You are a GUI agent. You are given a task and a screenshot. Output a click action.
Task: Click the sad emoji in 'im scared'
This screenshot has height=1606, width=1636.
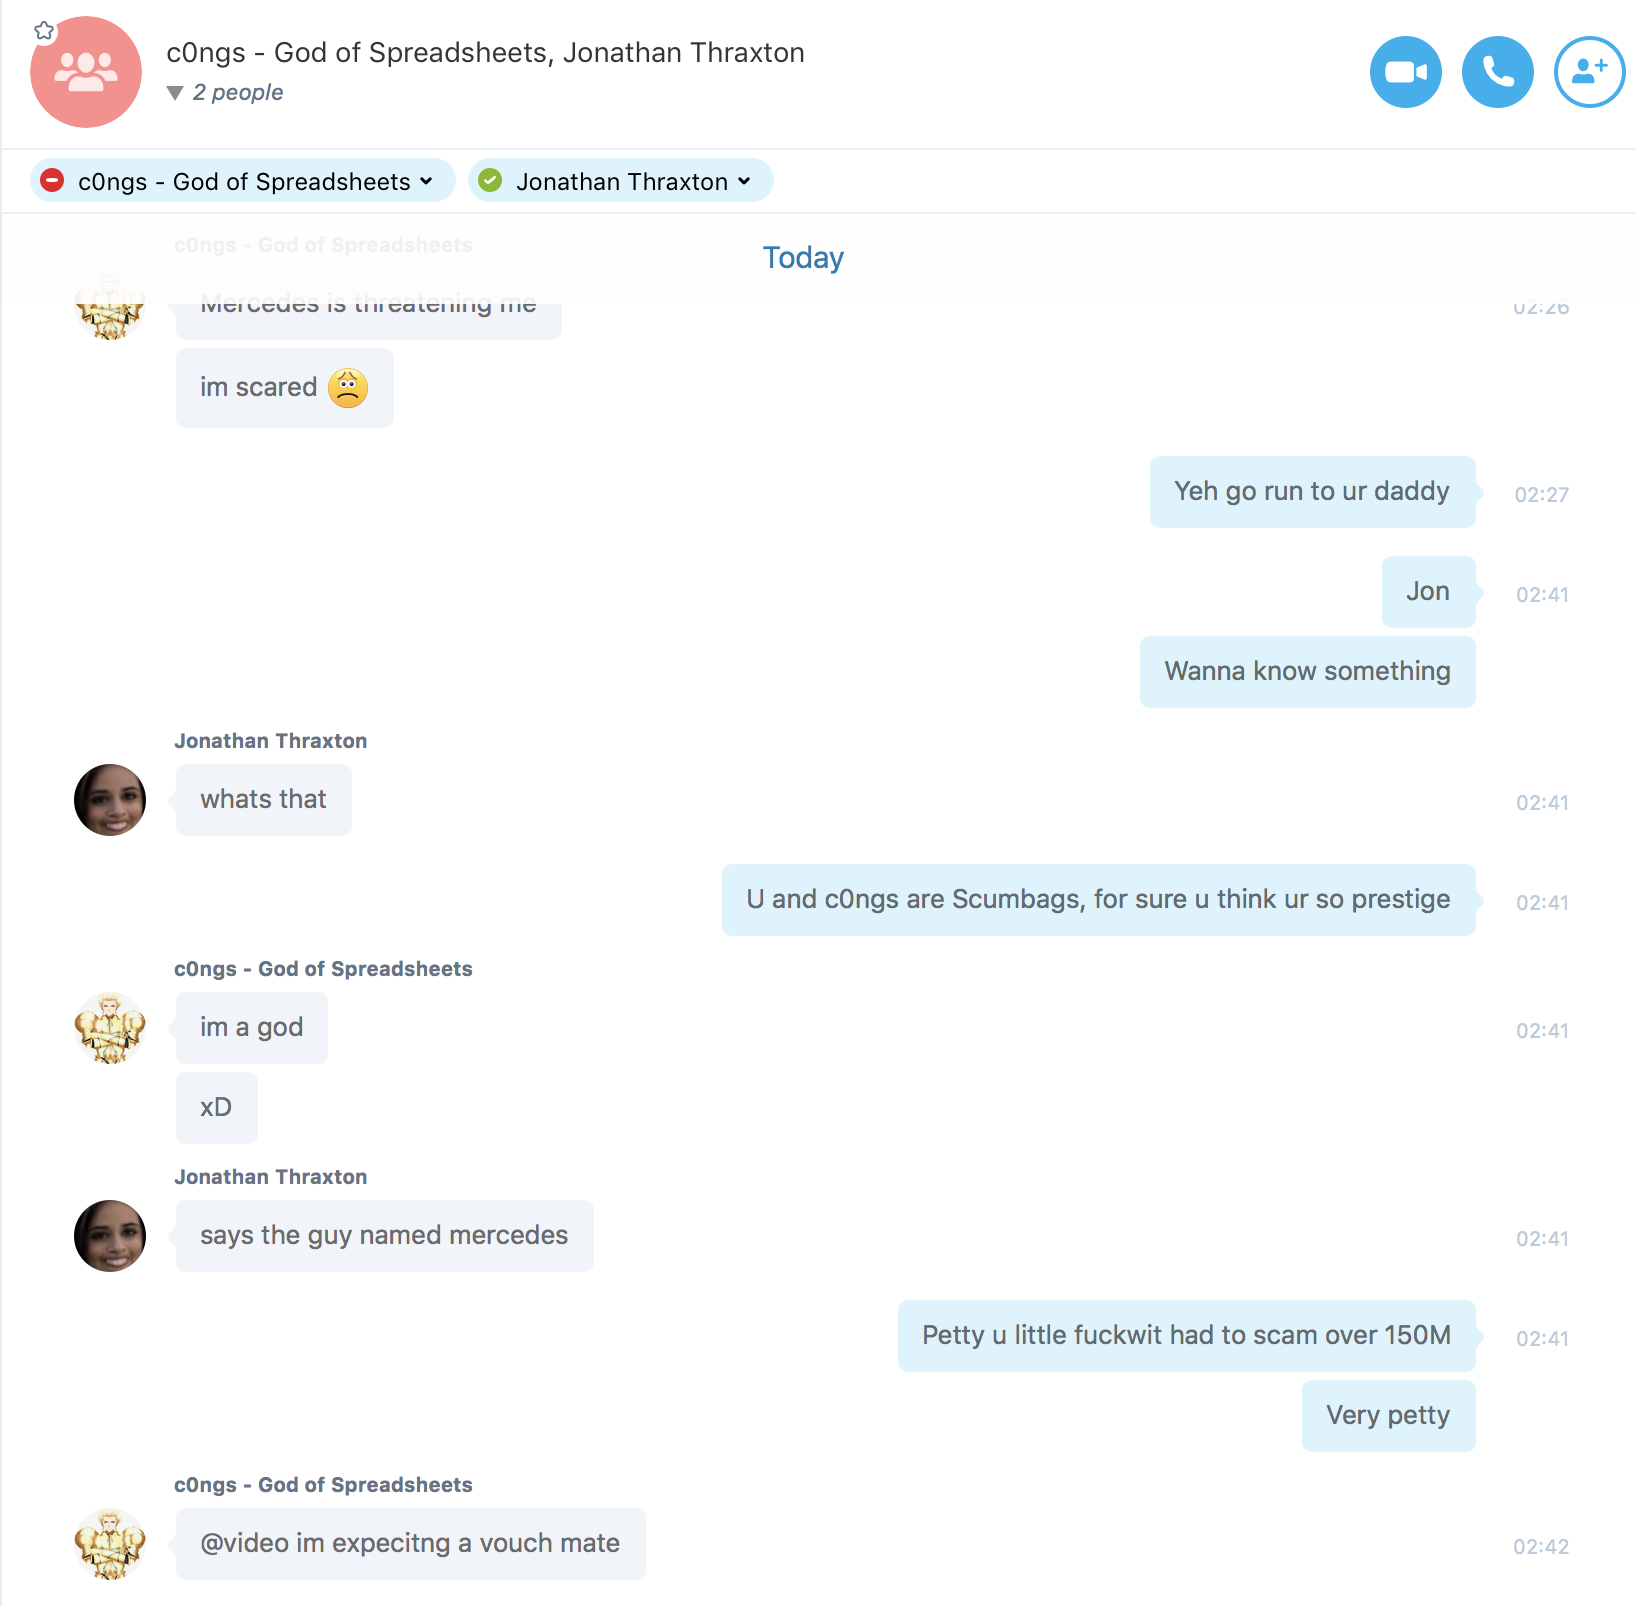pyautogui.click(x=348, y=388)
